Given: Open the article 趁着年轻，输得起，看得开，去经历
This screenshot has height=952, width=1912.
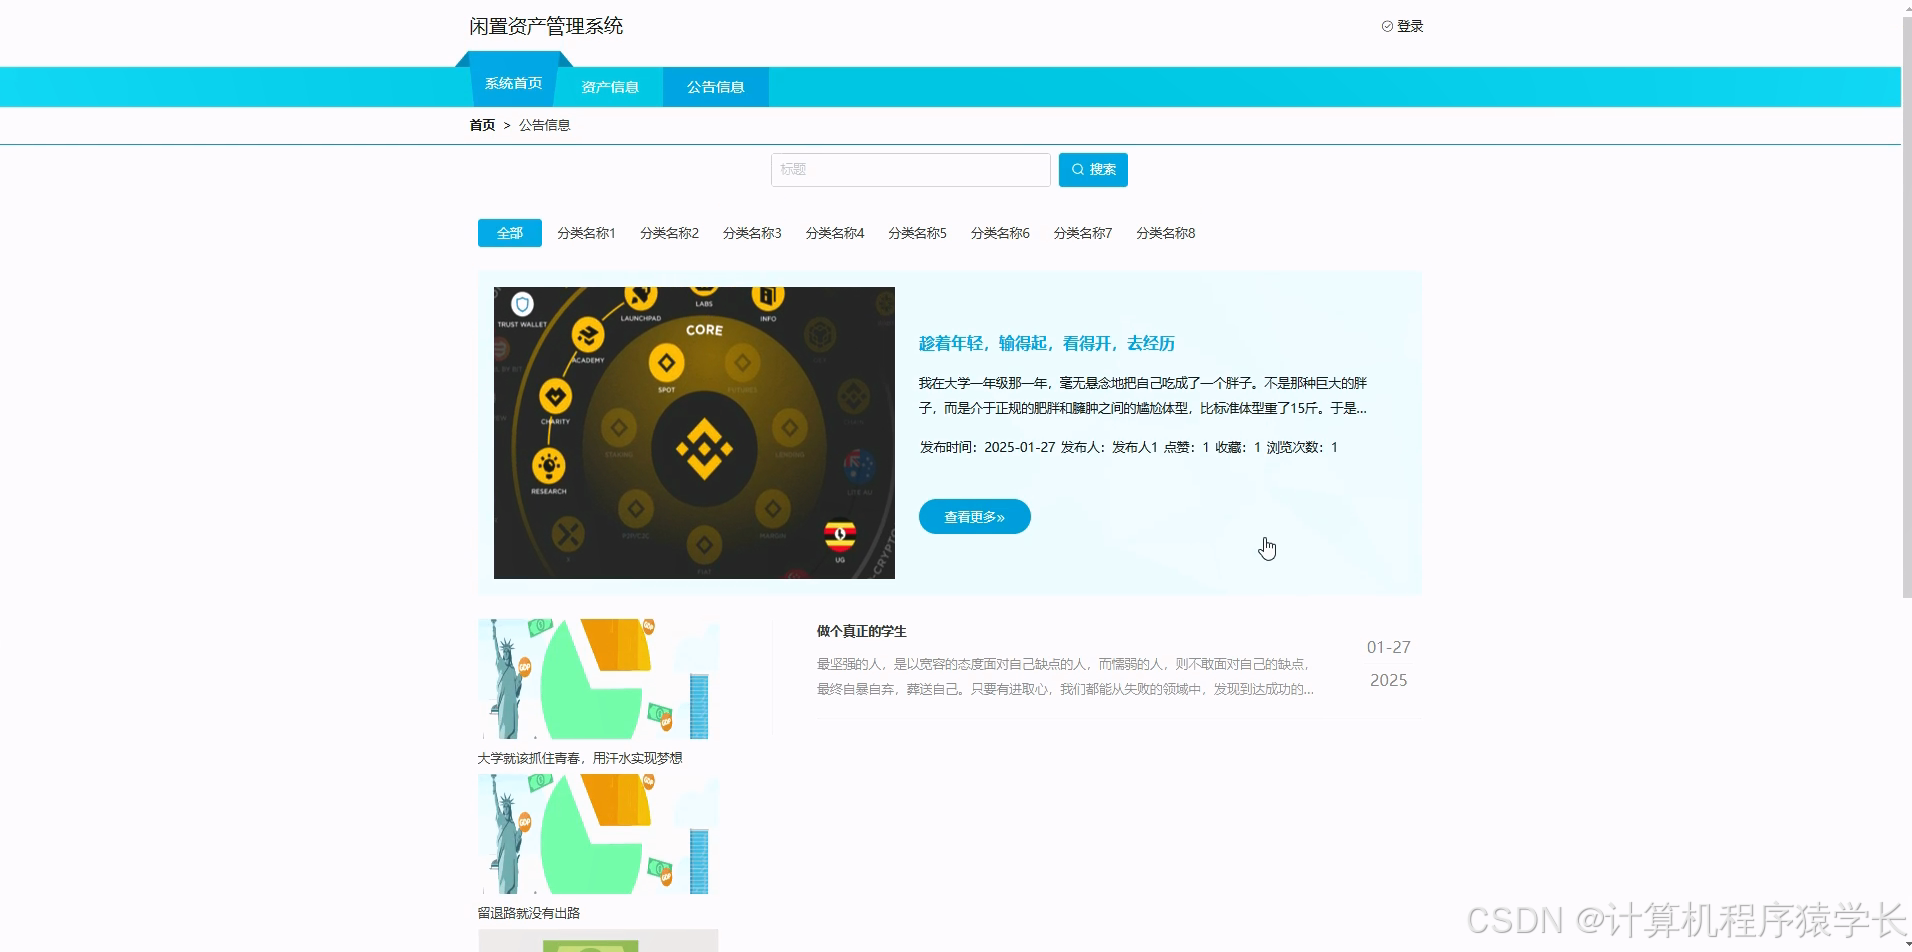Looking at the screenshot, I should pyautogui.click(x=1045, y=343).
